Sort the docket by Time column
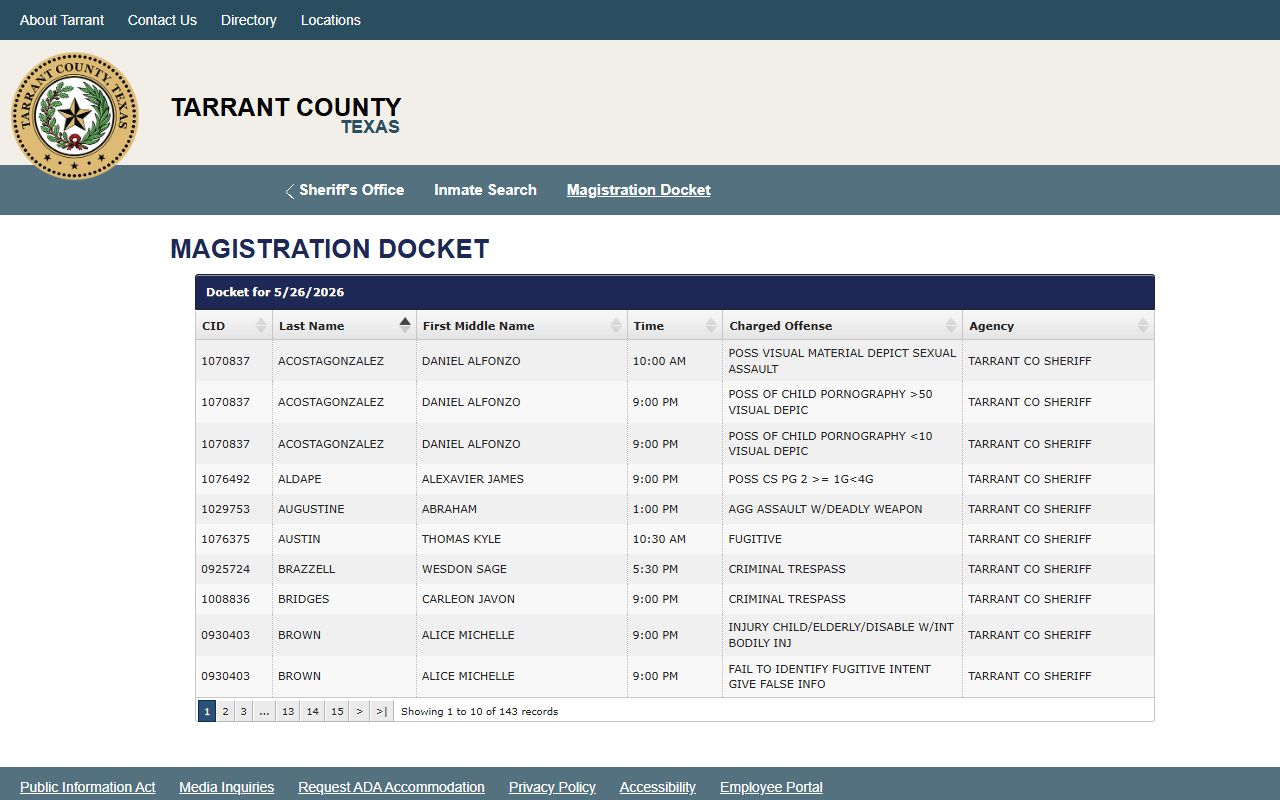 [x=675, y=326]
